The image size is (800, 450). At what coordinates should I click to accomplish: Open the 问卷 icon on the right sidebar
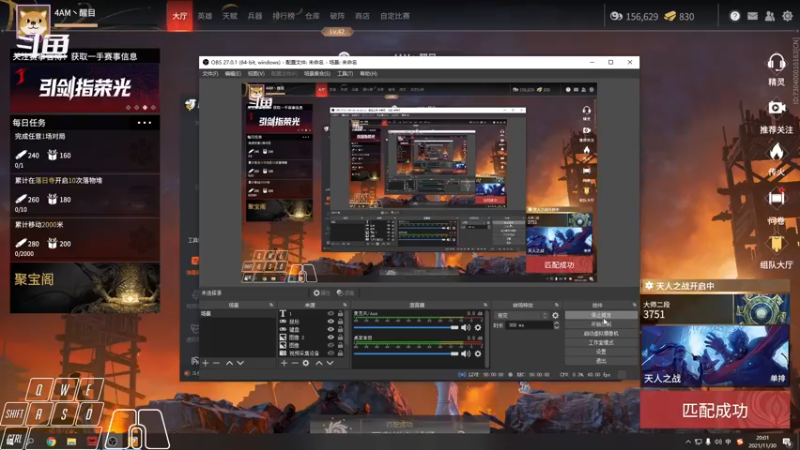pos(777,197)
